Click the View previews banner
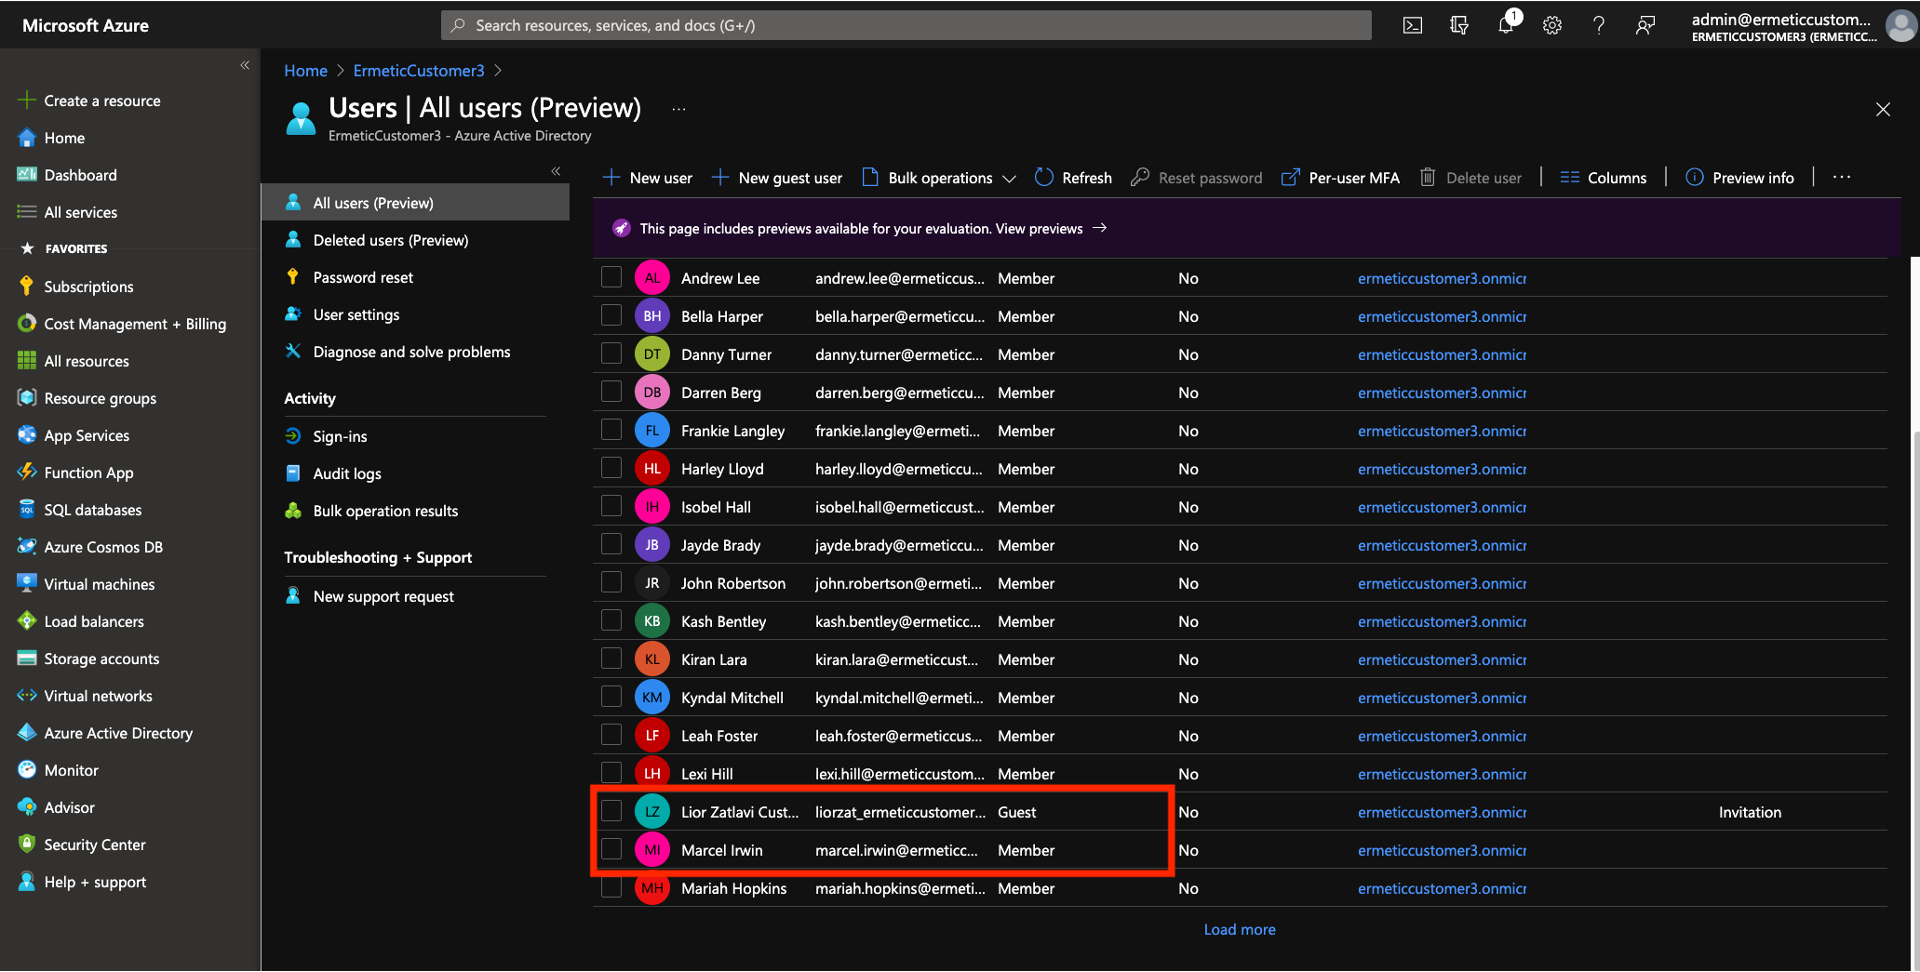Viewport: 1920px width, 972px height. tap(1050, 228)
